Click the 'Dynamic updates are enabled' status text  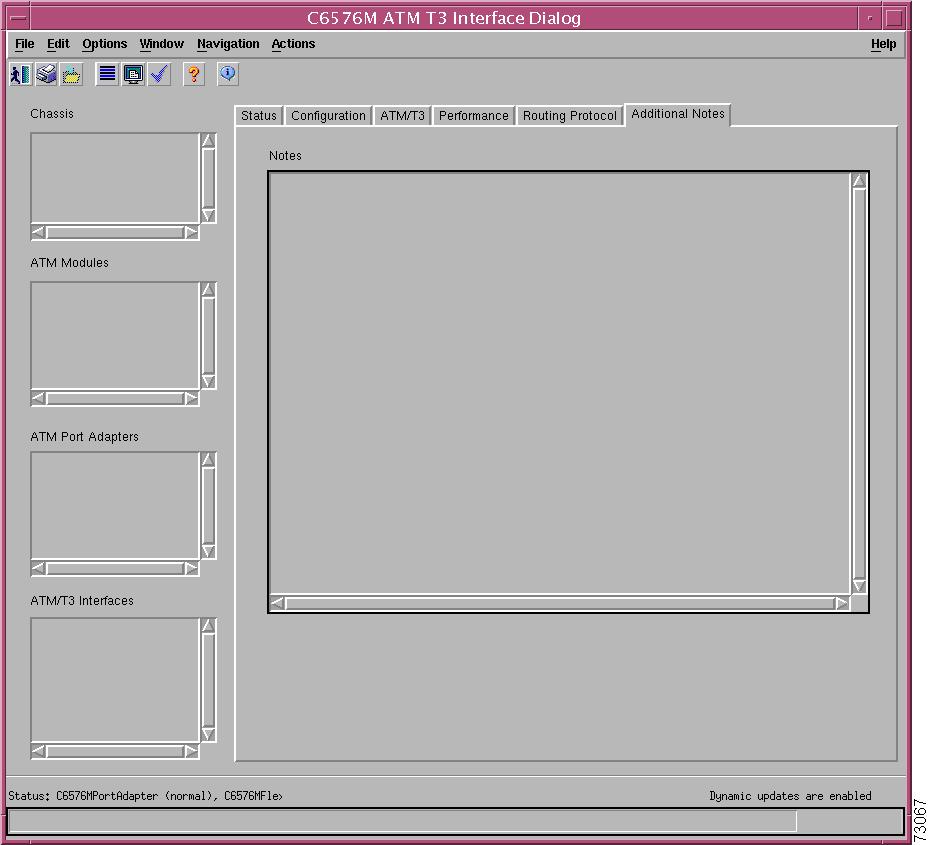point(790,796)
